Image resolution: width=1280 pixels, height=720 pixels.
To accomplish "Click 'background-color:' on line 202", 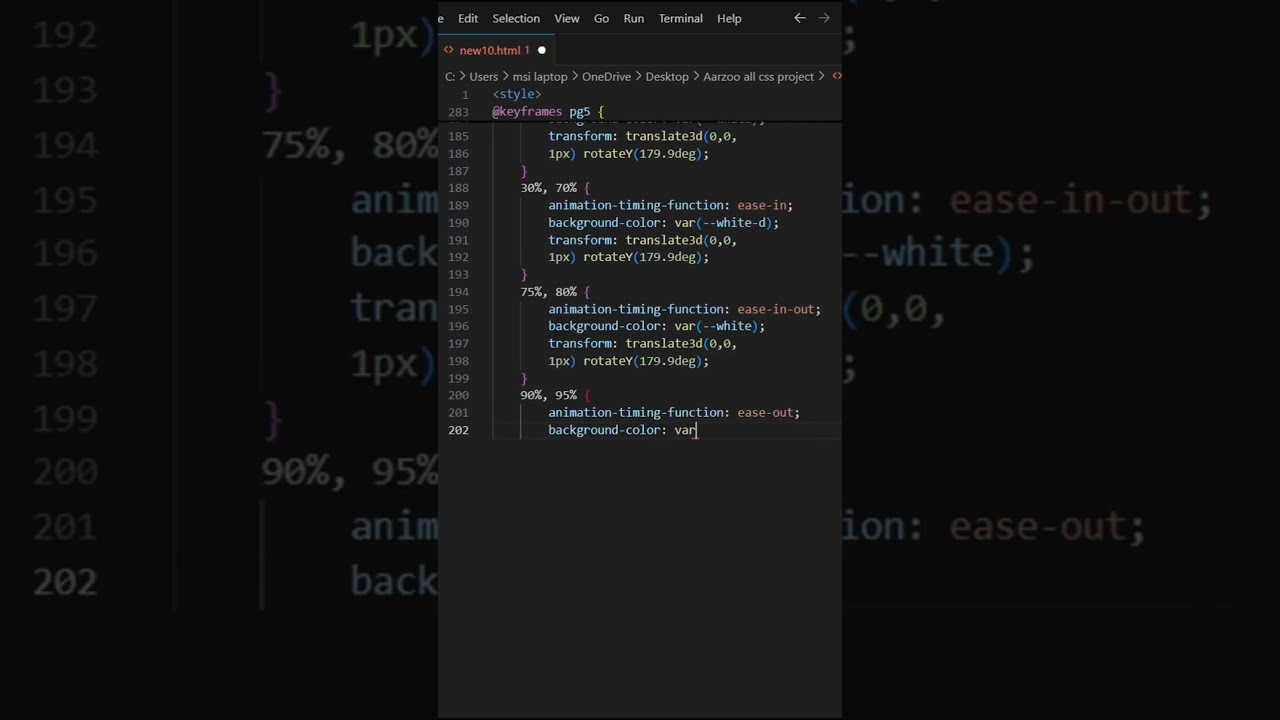I will 607,430.
